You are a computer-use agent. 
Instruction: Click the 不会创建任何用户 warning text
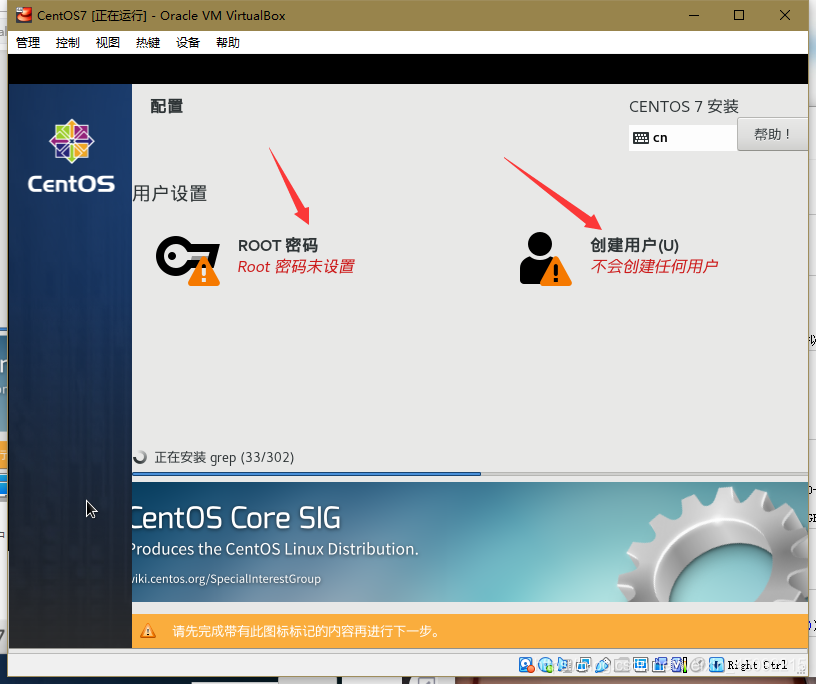(x=654, y=267)
